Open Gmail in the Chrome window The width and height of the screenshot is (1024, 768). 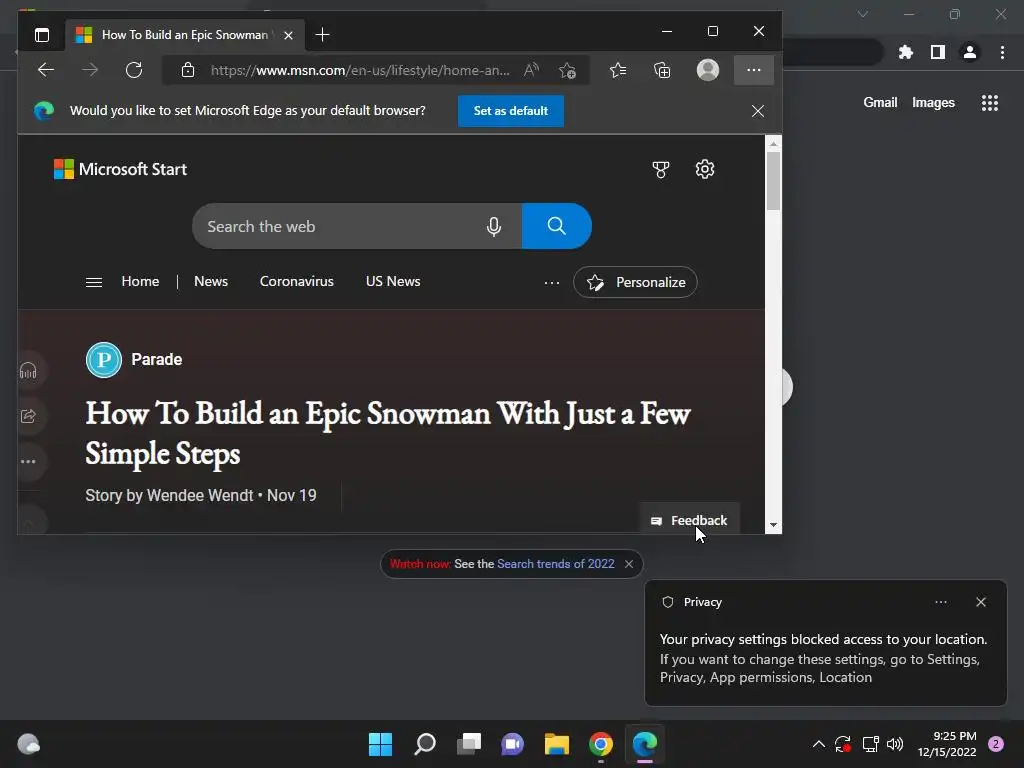[880, 103]
